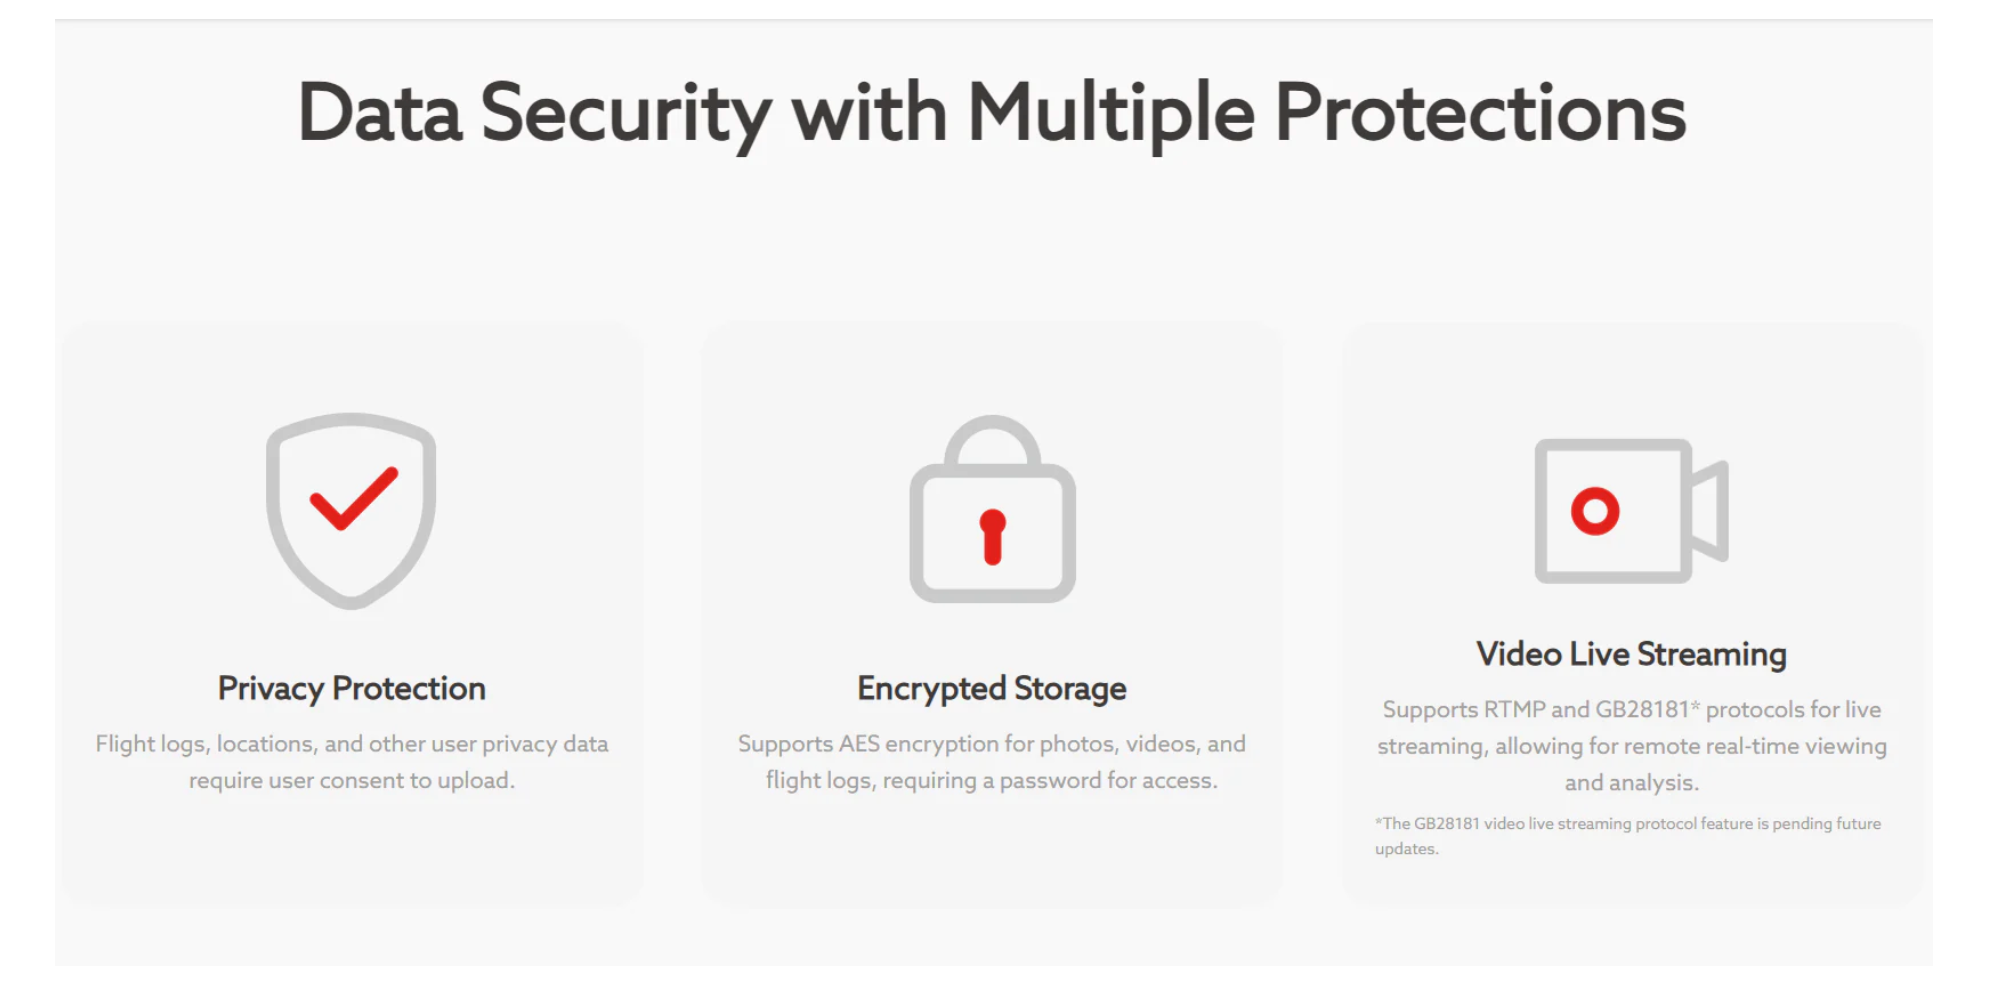Click the padlock shackle arch
This screenshot has width=2012, height=988.
(992, 441)
